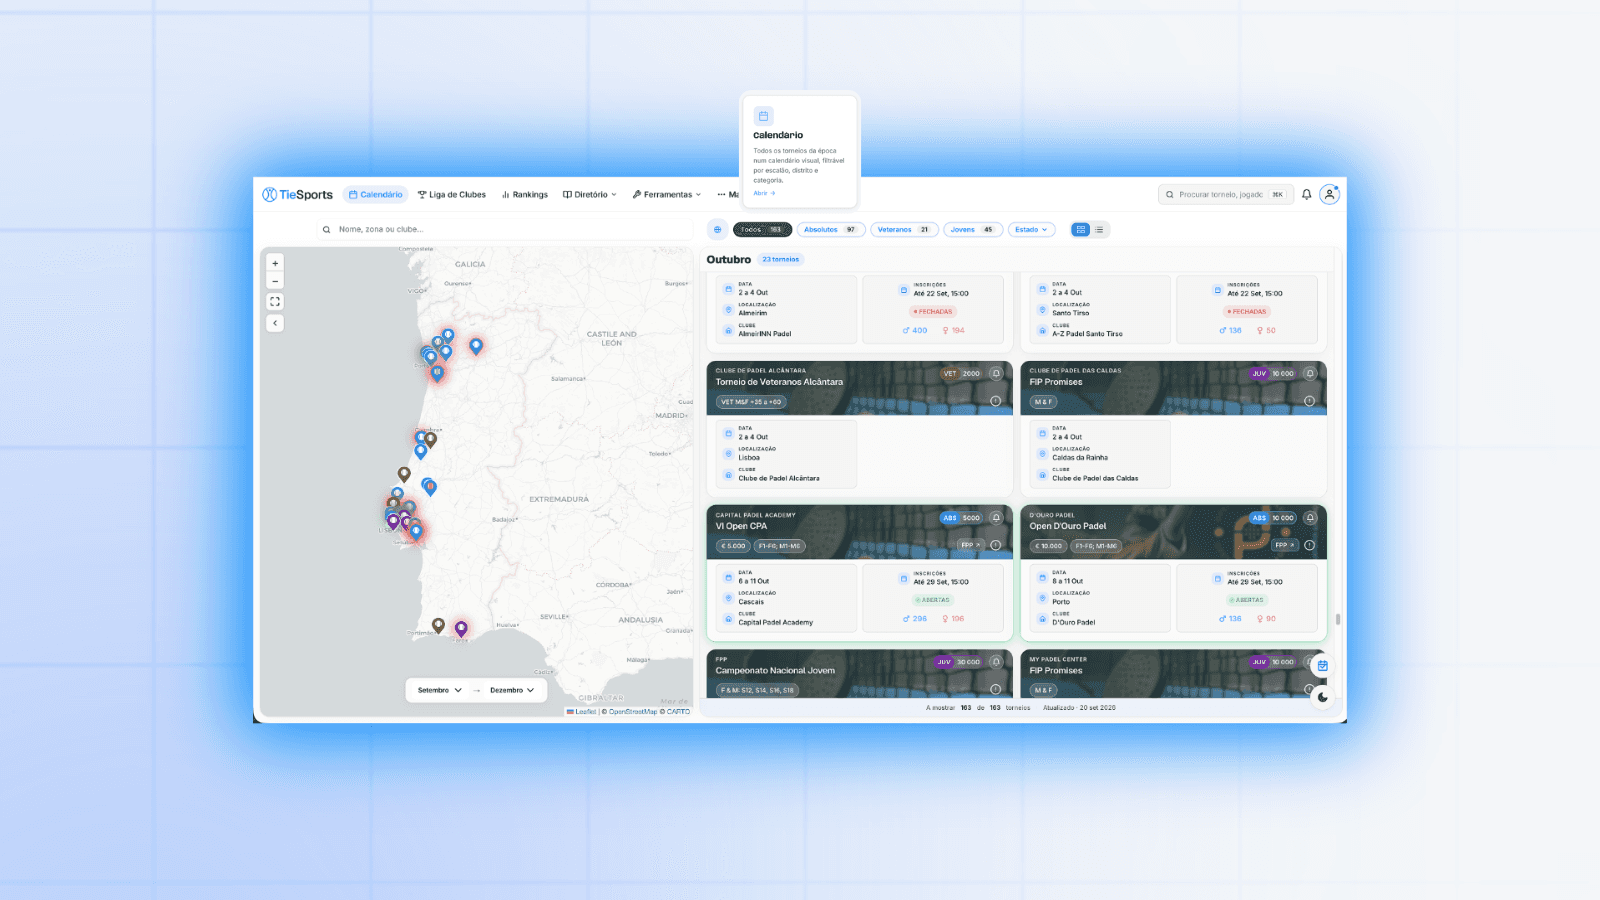Toggle dark mode moon icon

point(1322,697)
